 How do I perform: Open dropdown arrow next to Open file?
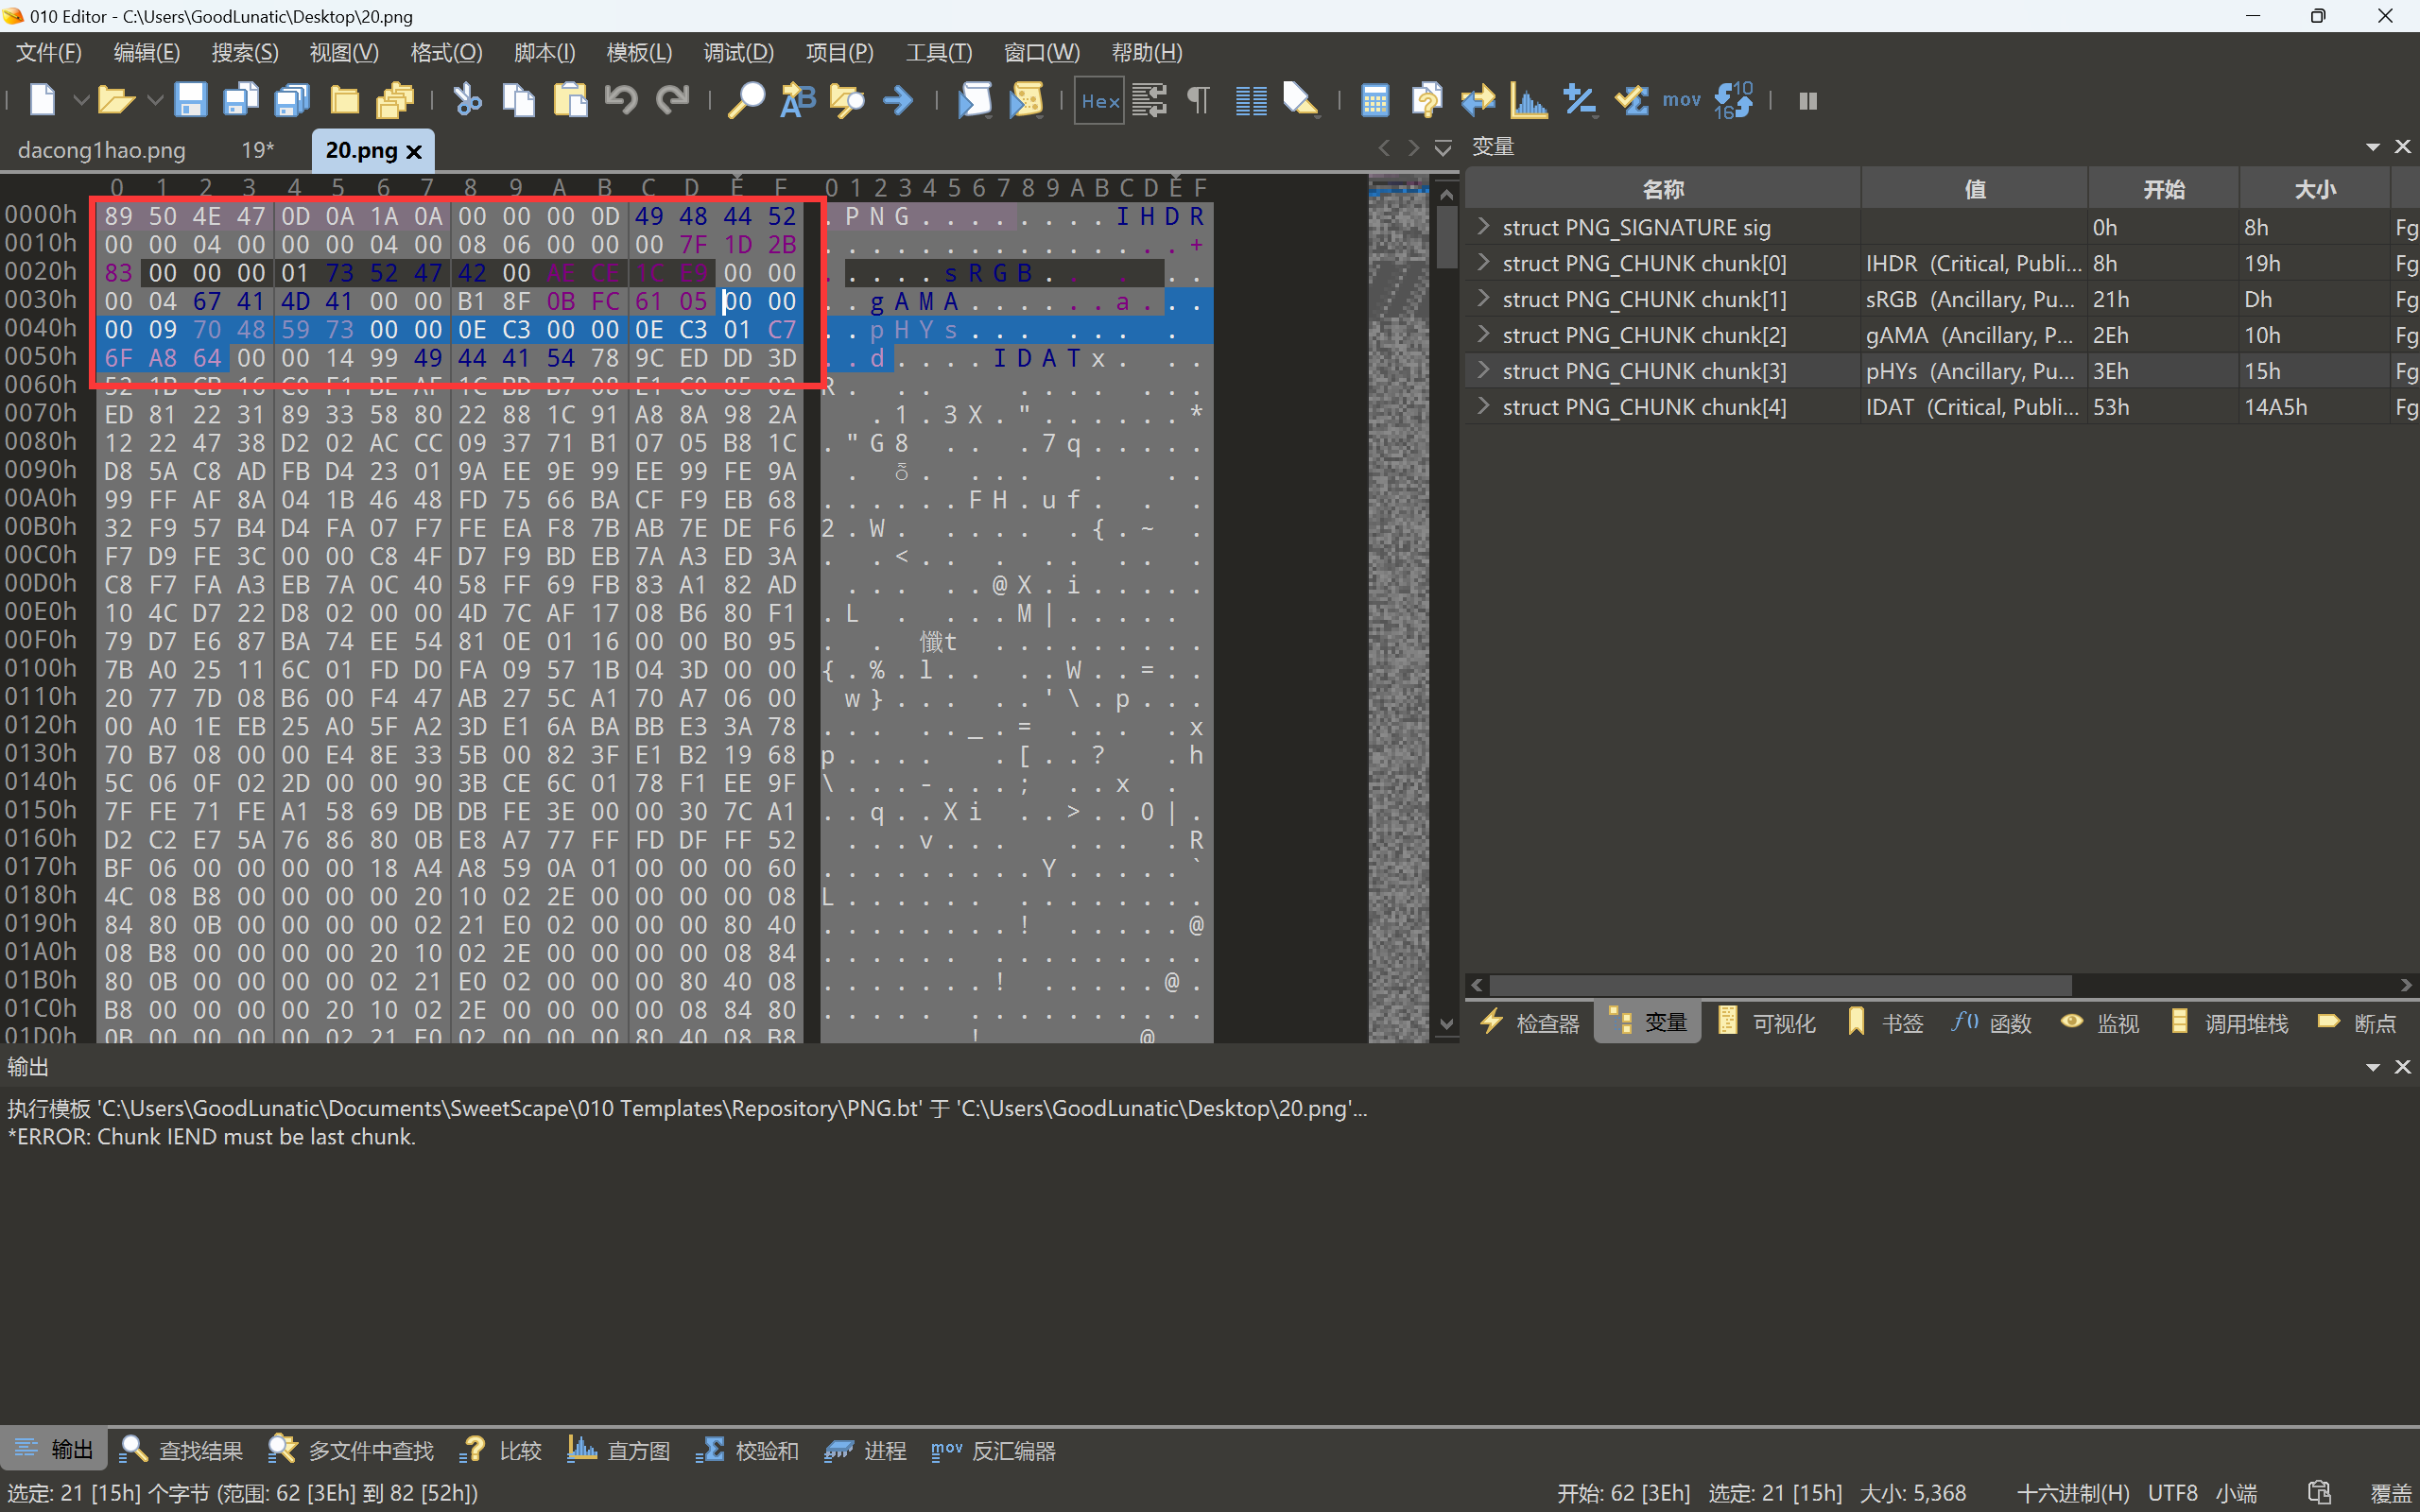(154, 100)
